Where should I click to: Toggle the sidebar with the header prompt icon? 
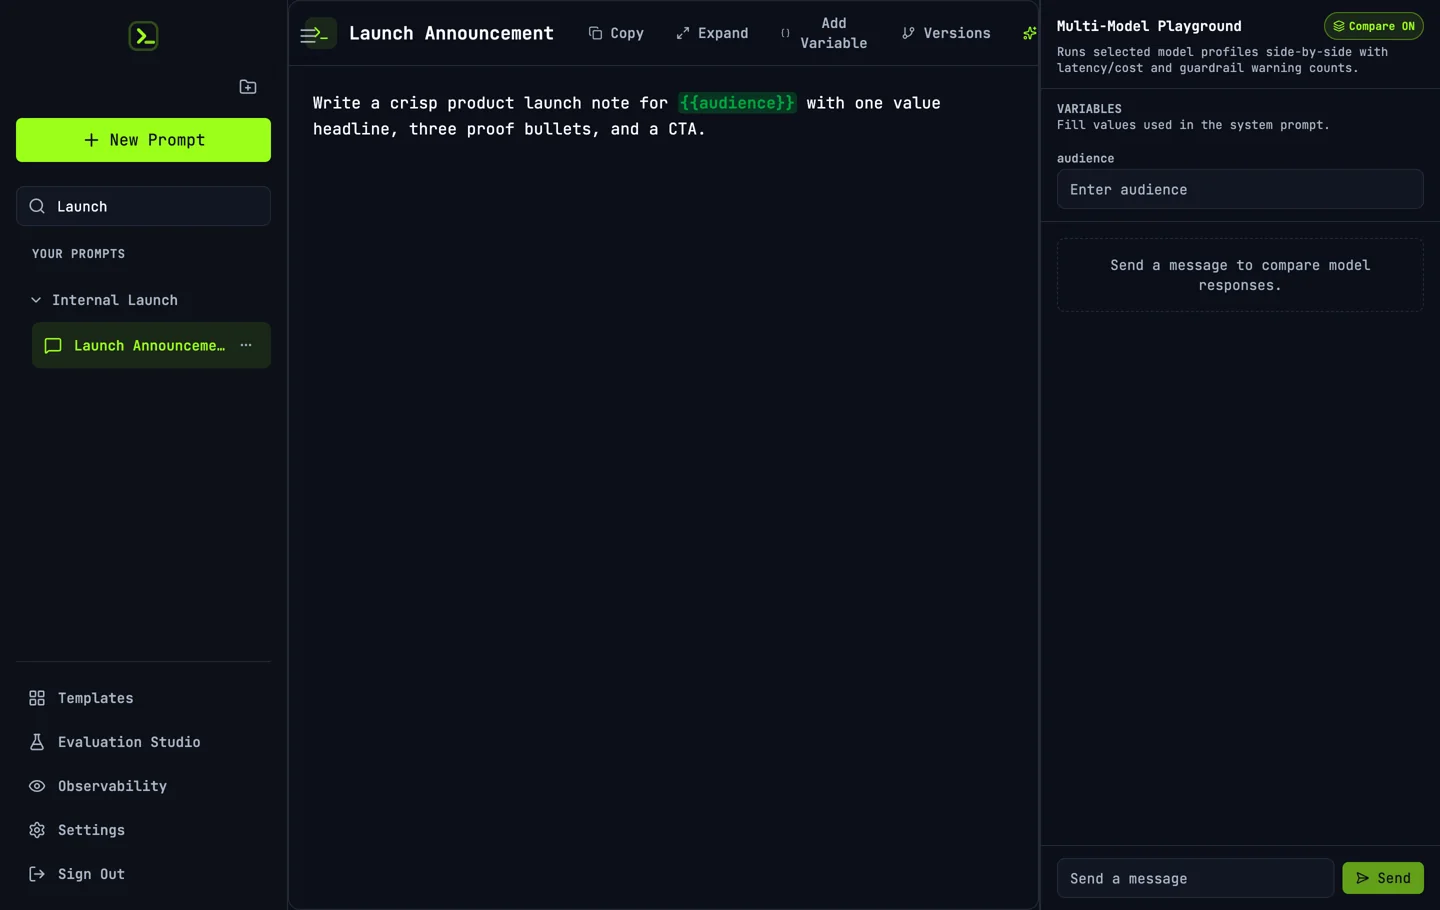tap(319, 34)
